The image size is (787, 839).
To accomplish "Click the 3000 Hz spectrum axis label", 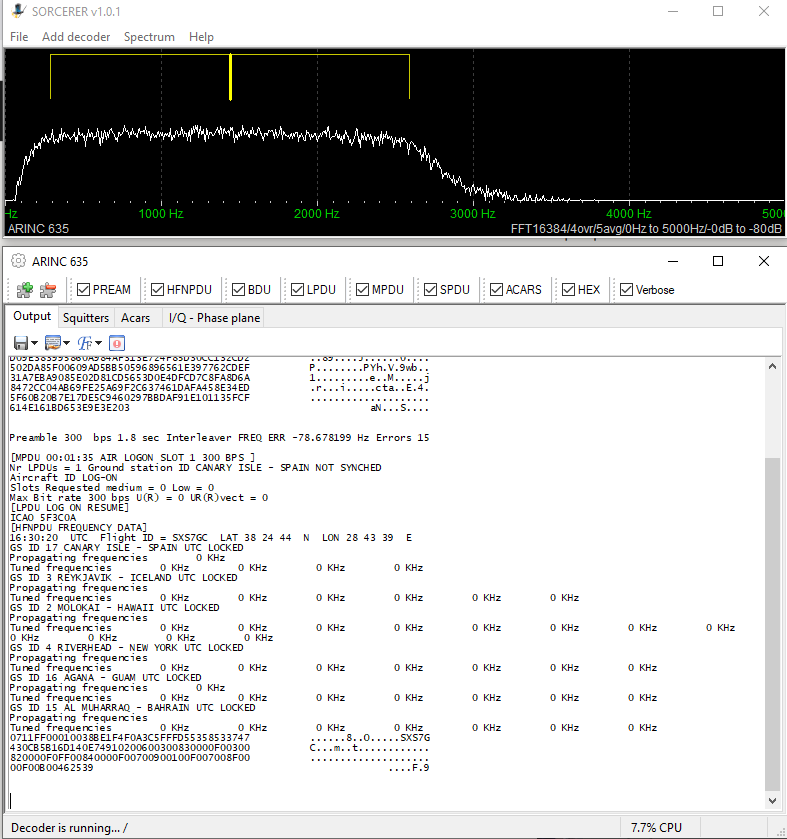I will (473, 214).
